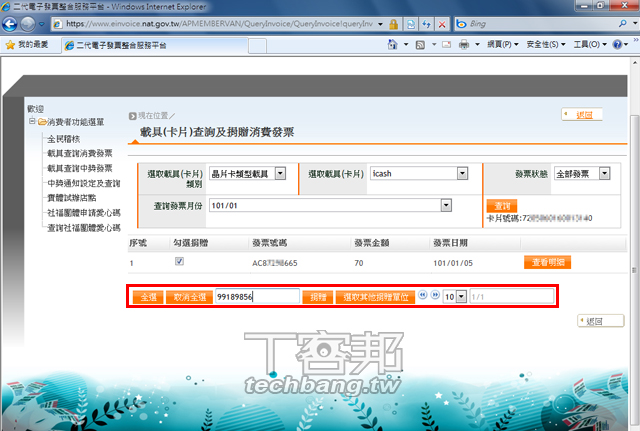Open 載具查詢中獎發票 in the sidebar

80,168
